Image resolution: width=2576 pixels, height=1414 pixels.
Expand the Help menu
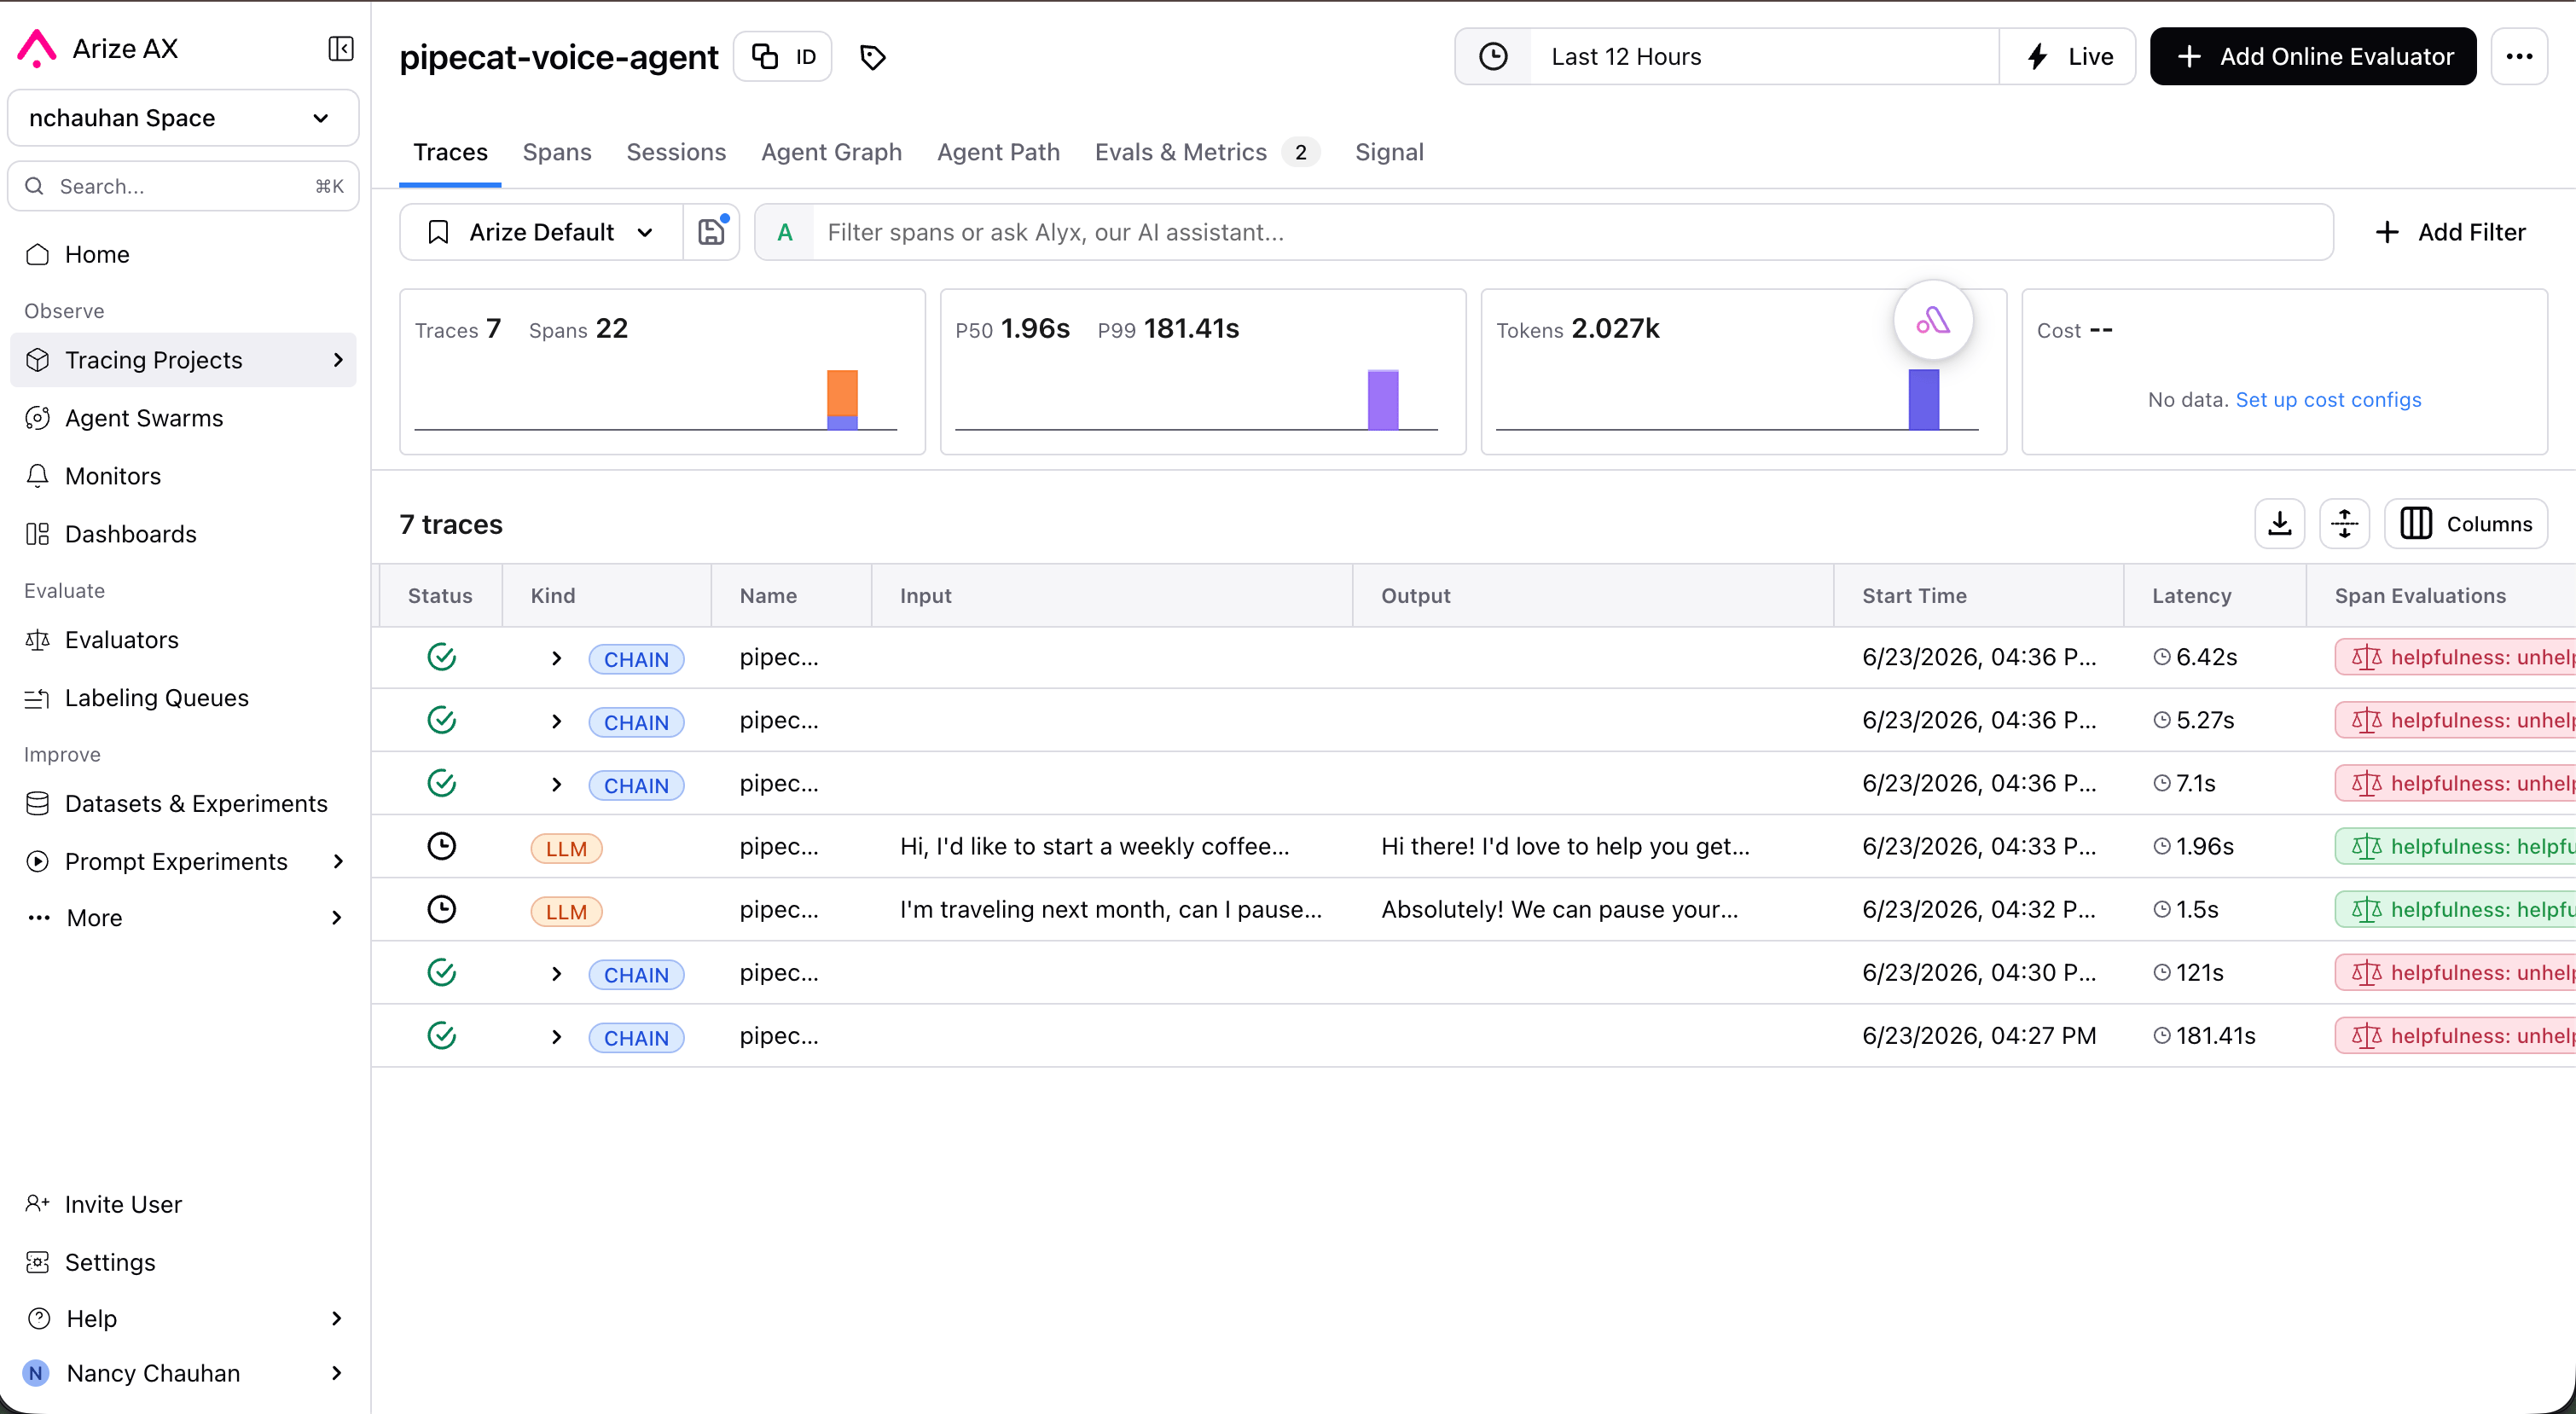[x=183, y=1318]
